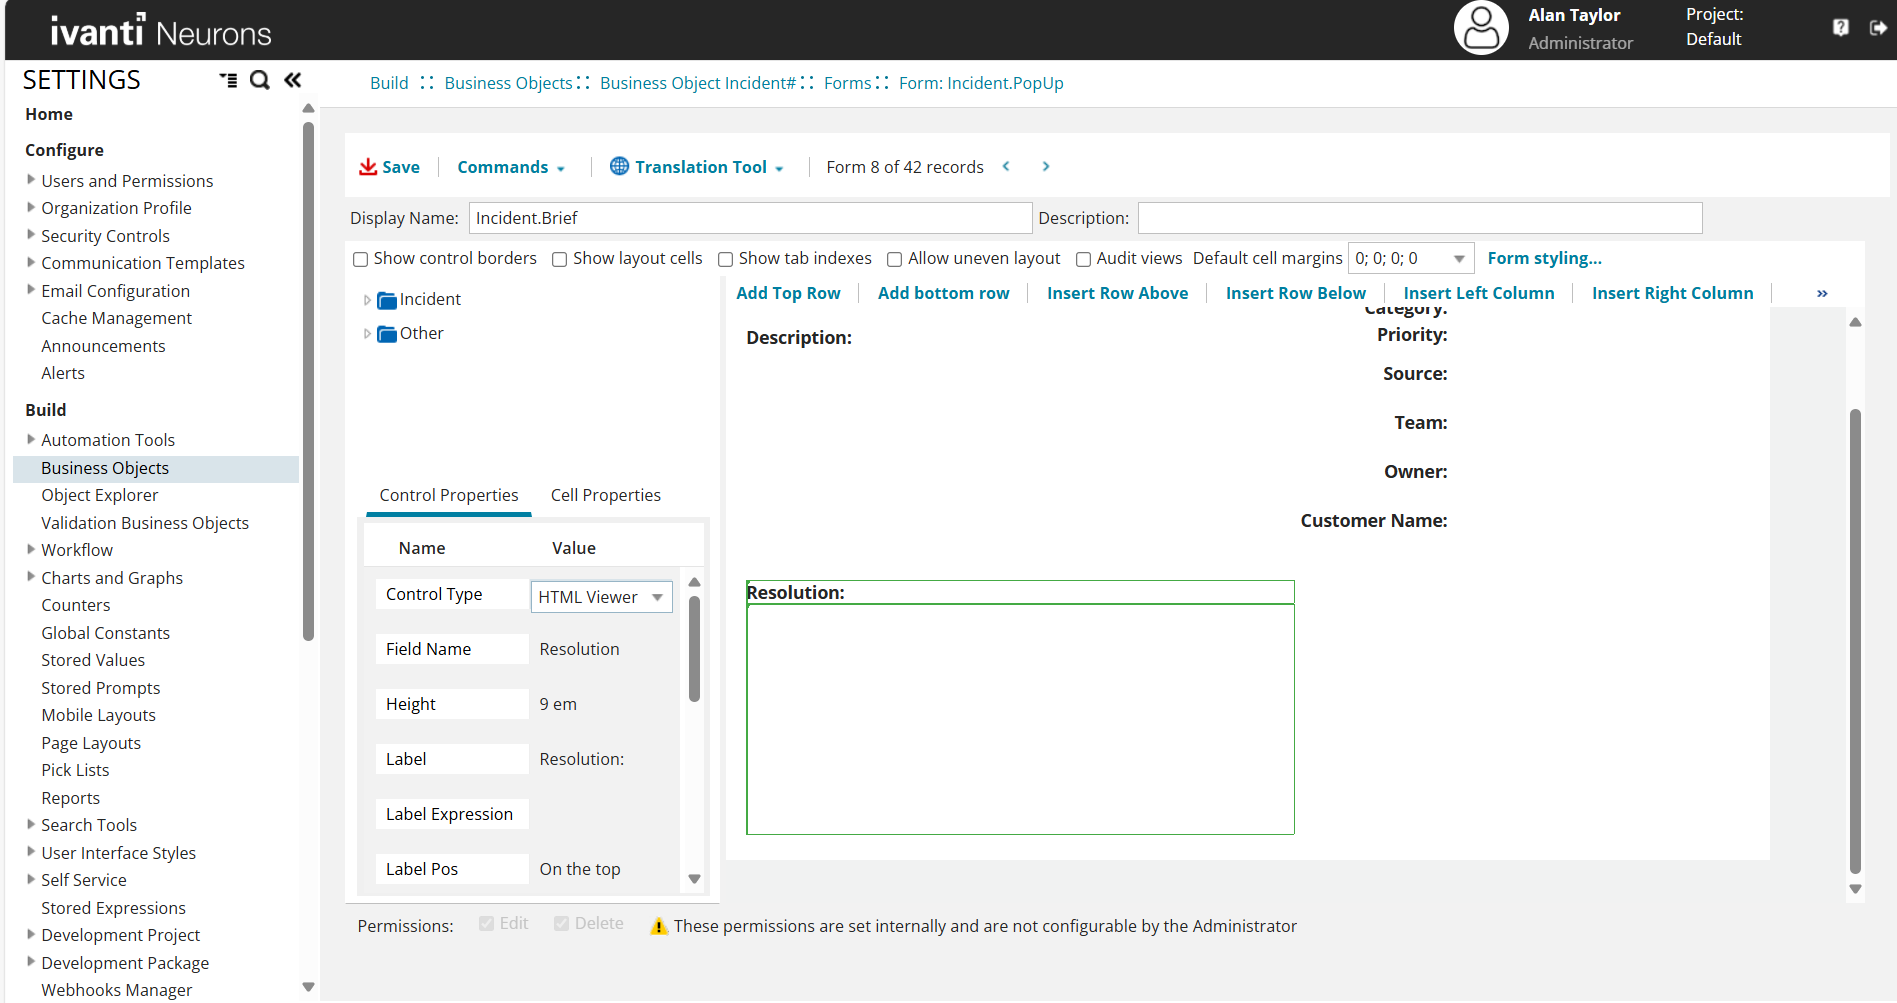Open the Commands menu

(511, 167)
